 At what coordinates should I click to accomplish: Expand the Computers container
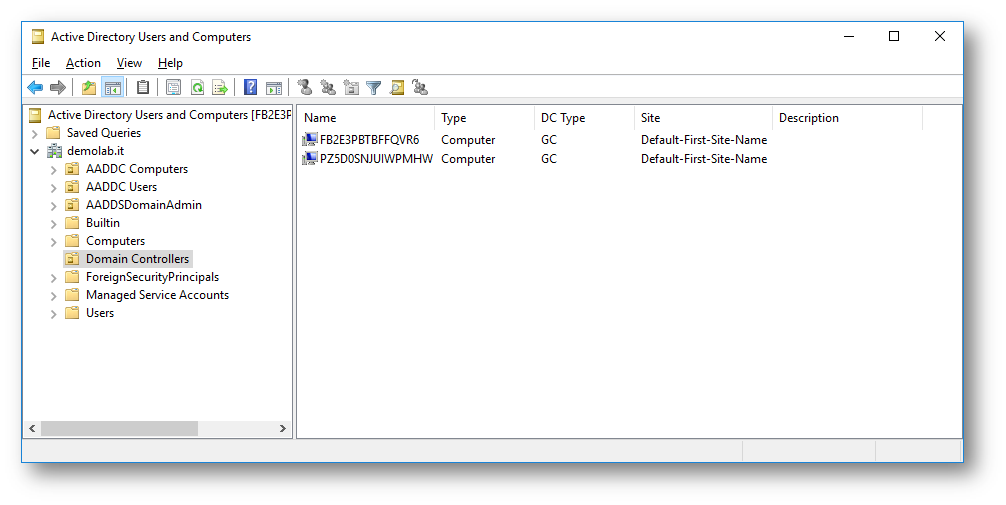[54, 241]
